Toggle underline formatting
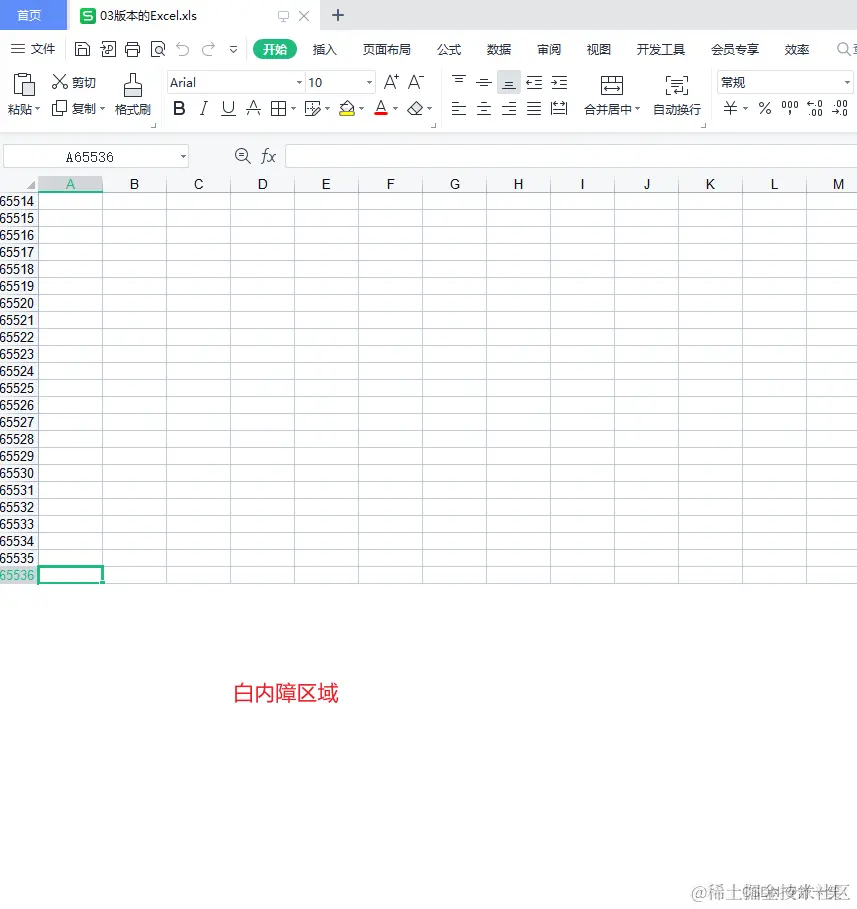The height and width of the screenshot is (909, 857). click(x=228, y=108)
